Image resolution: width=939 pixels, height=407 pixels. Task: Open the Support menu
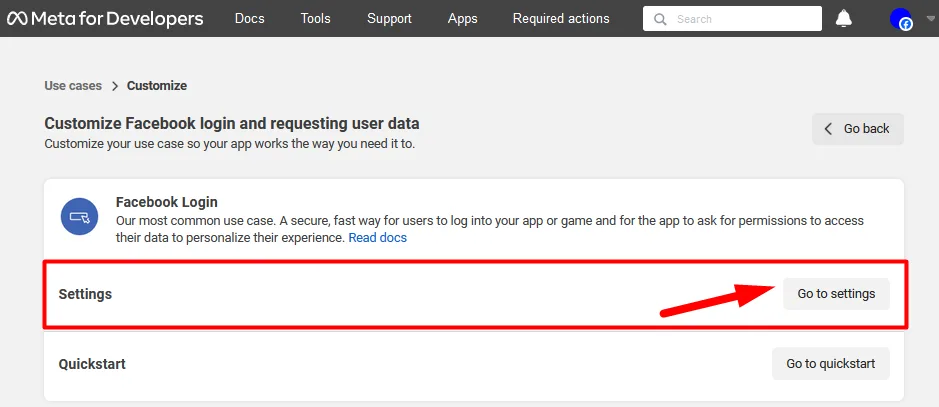(389, 19)
